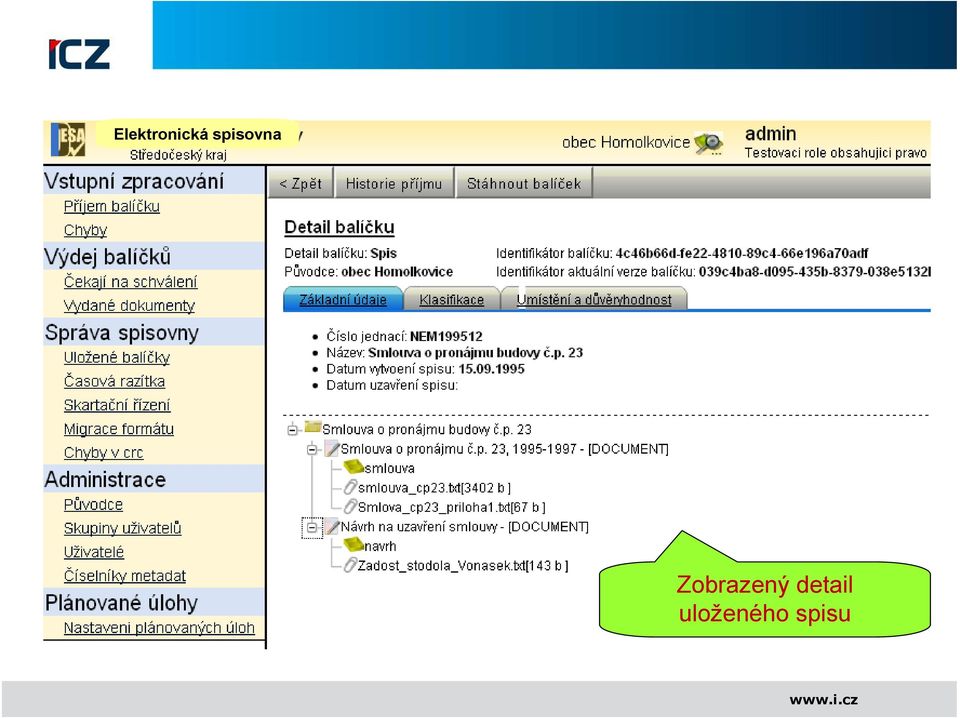
Task: Select Návrh na uzavření smlouvy - [DOCUMENT] label
Action: point(465,527)
